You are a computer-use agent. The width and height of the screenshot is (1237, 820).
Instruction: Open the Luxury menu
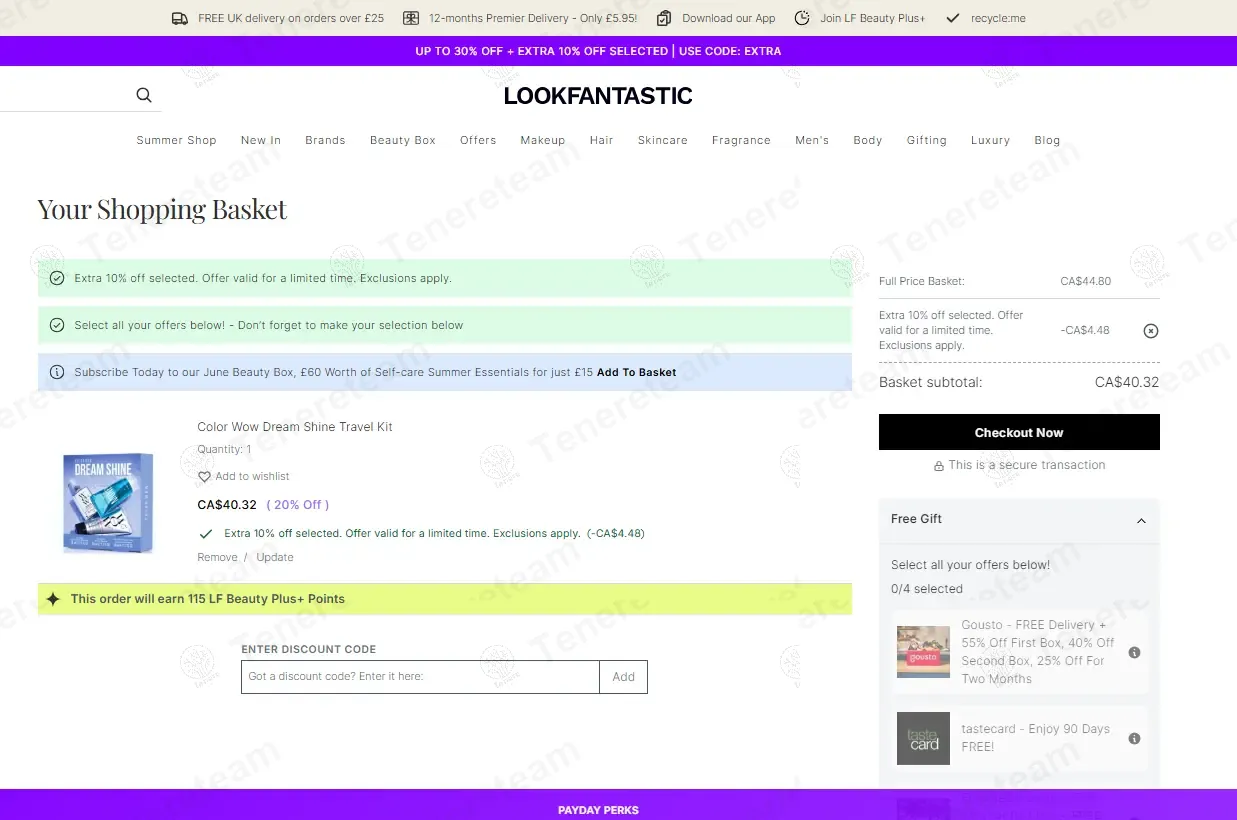(x=990, y=140)
